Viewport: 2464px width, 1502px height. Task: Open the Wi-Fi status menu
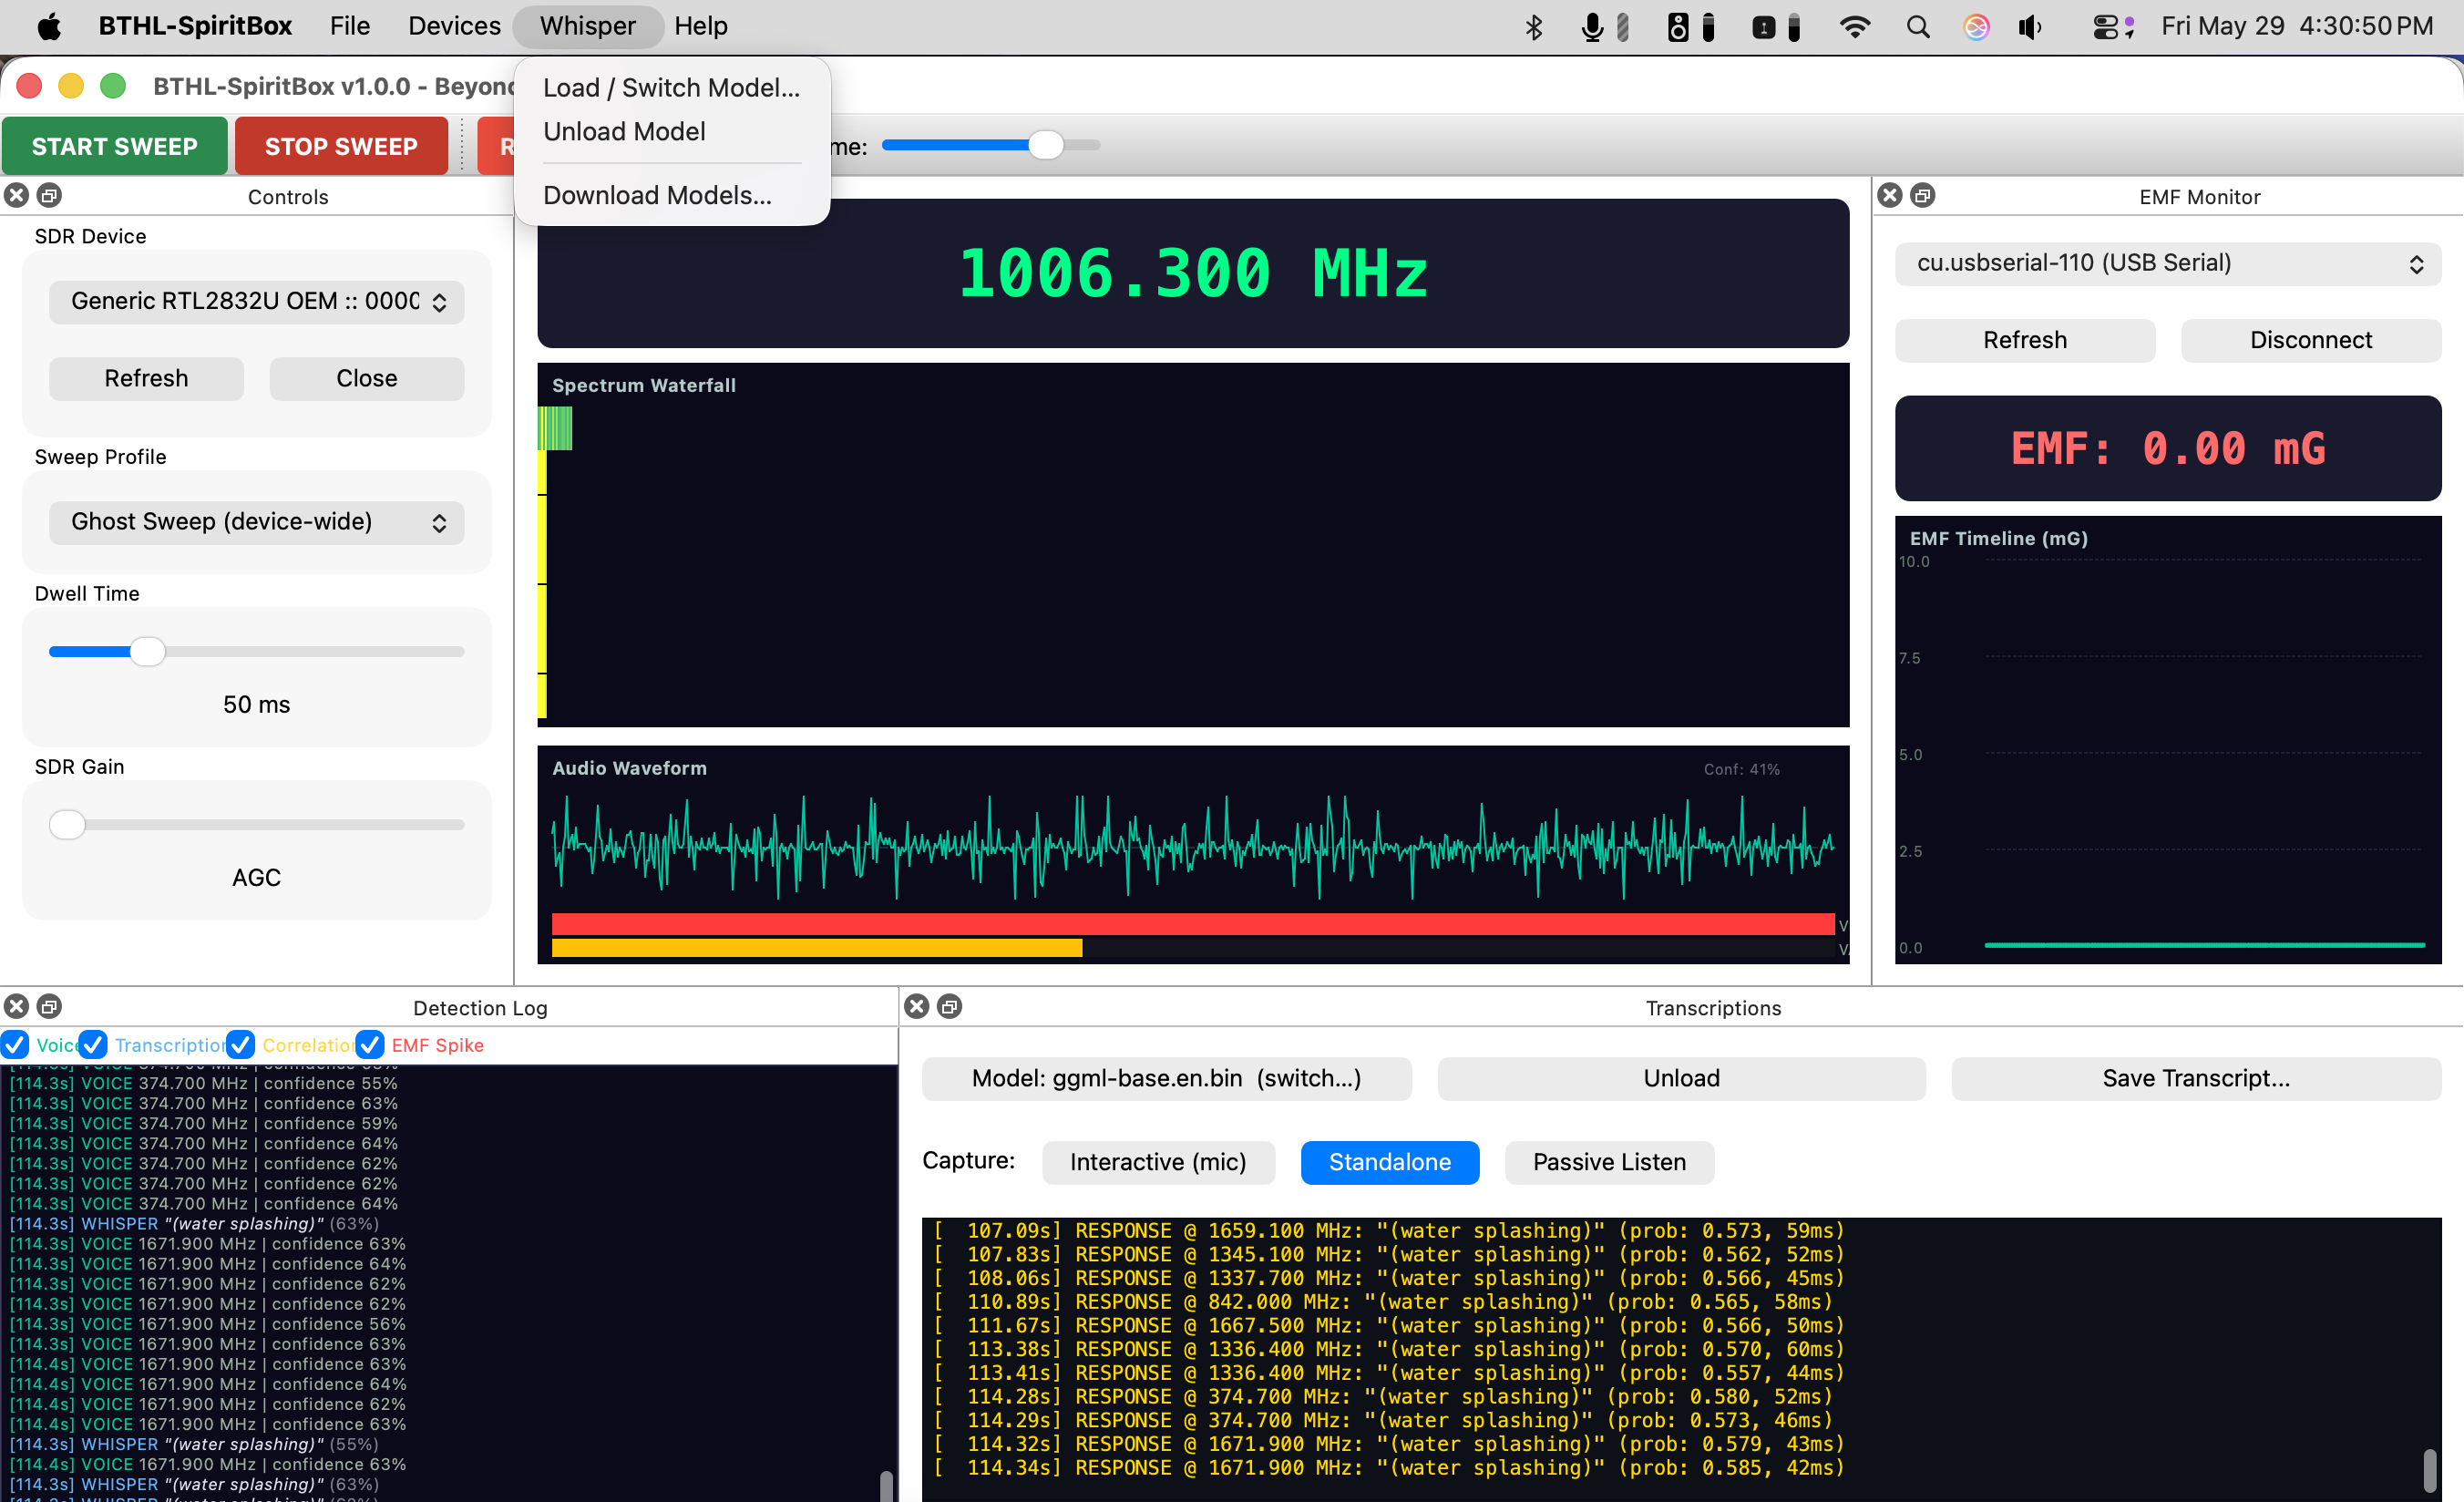[x=1854, y=27]
